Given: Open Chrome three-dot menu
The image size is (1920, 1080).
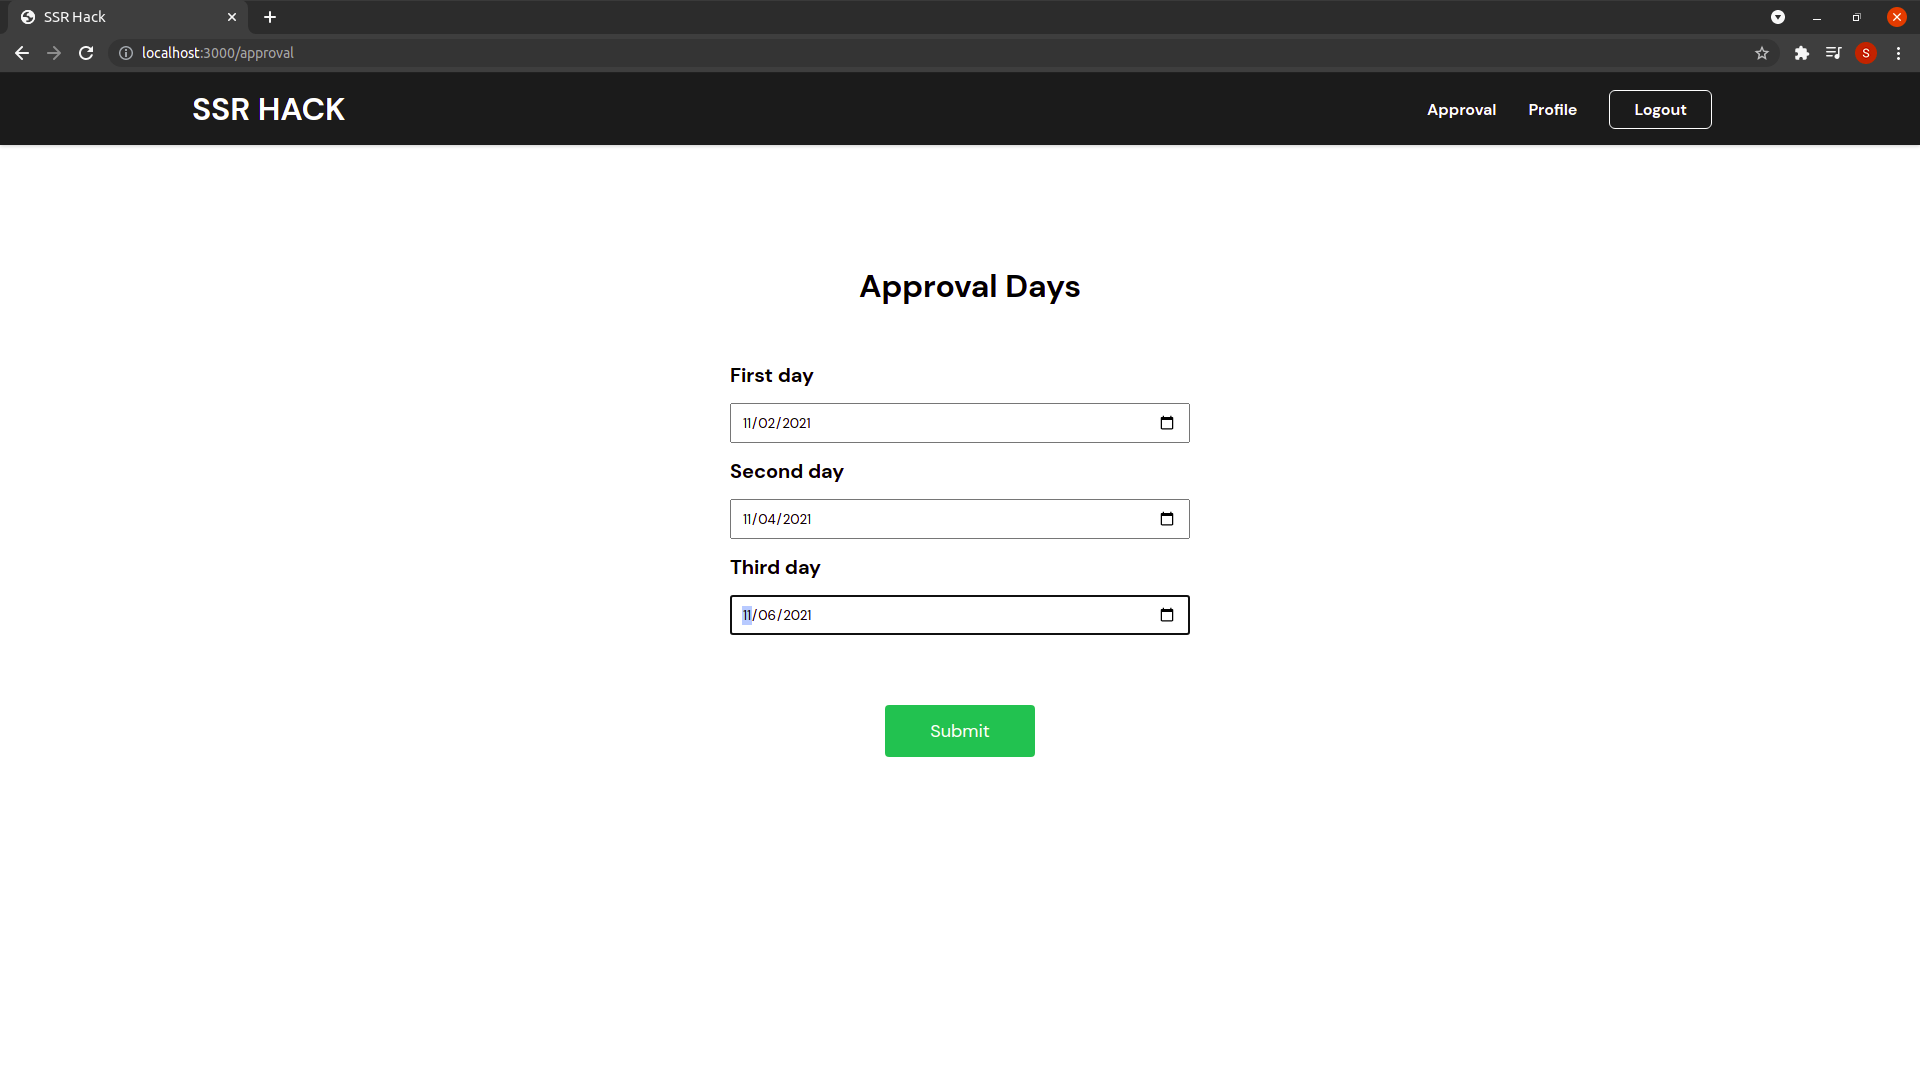Looking at the screenshot, I should click(1898, 53).
